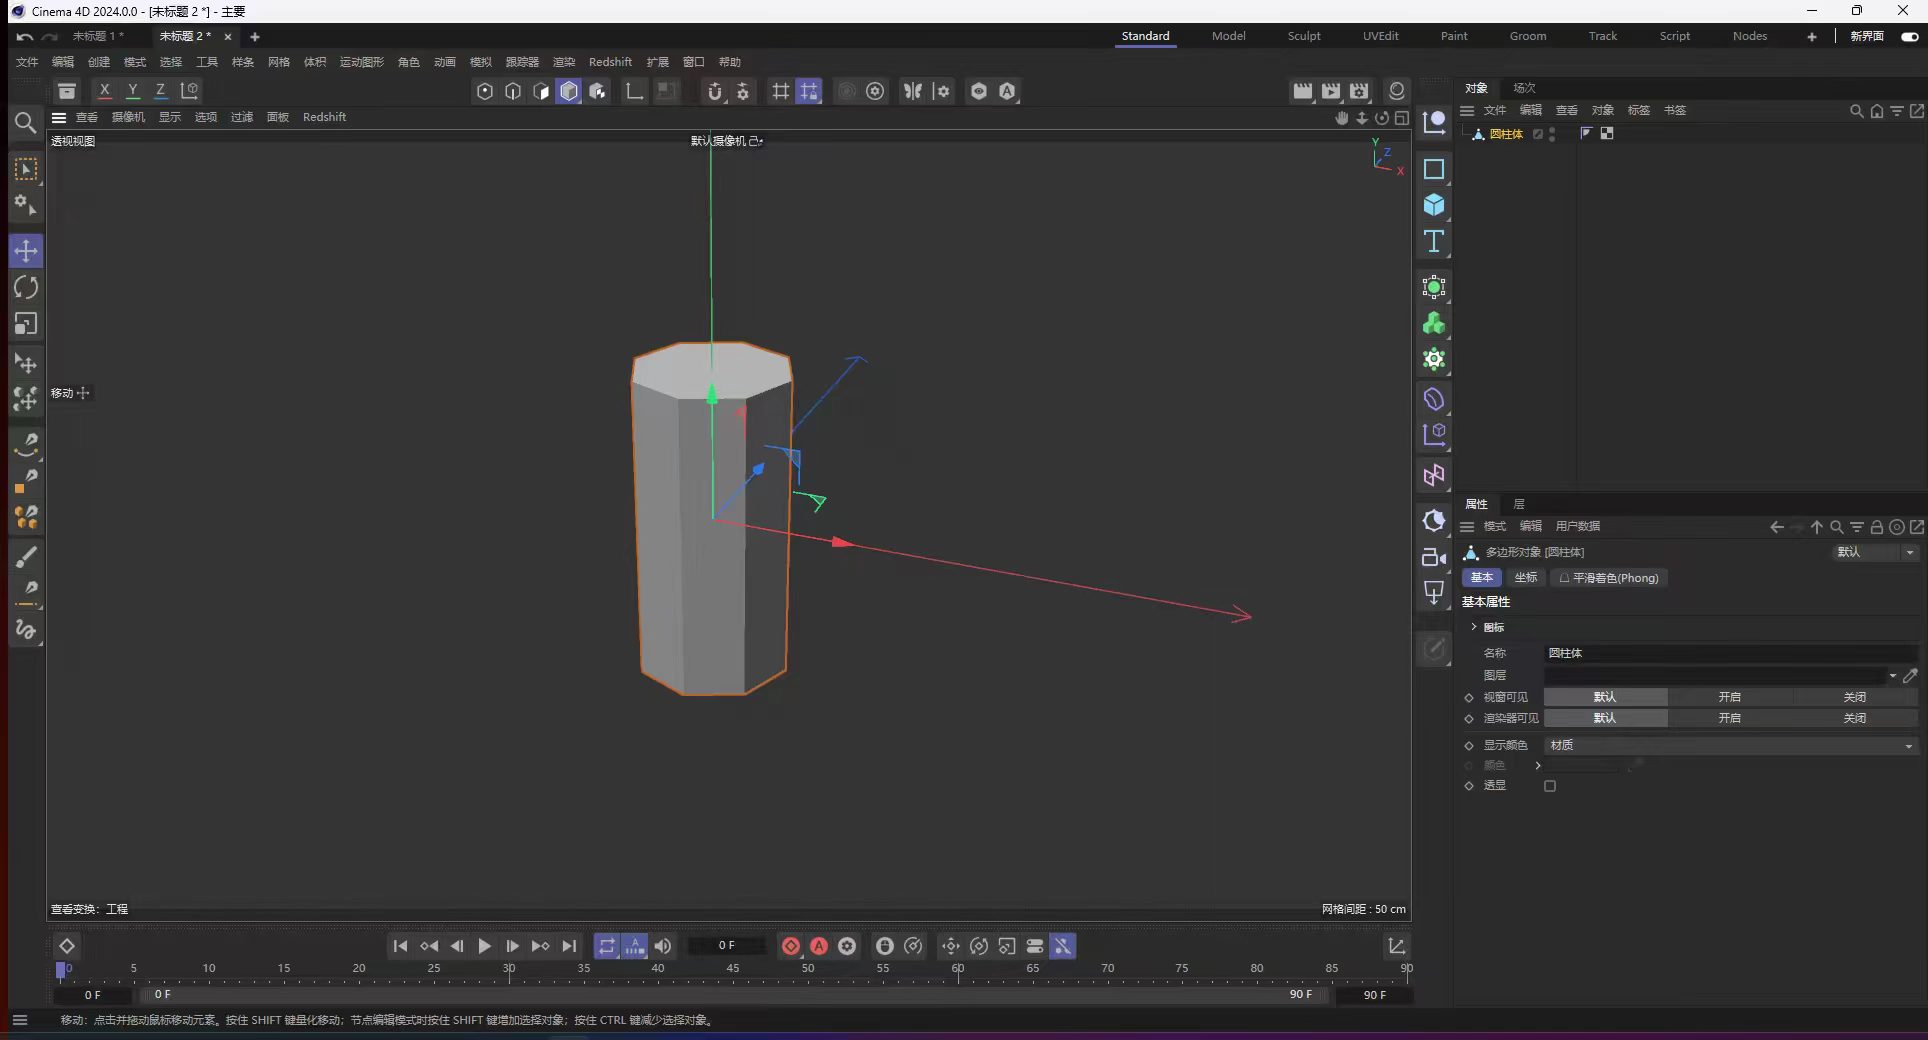Click the record active objects button
Screen dimensions: 1928x1040
(791, 946)
